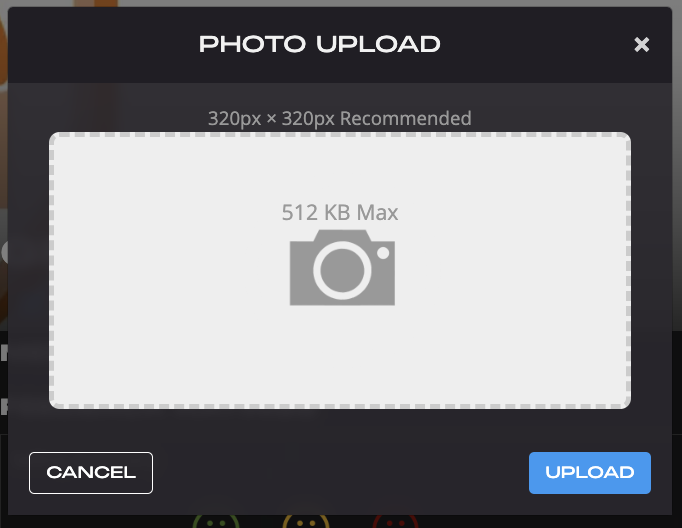The width and height of the screenshot is (682, 528).
Task: Click the red smiley face icon below the dialog
Action: pyautogui.click(x=395, y=522)
